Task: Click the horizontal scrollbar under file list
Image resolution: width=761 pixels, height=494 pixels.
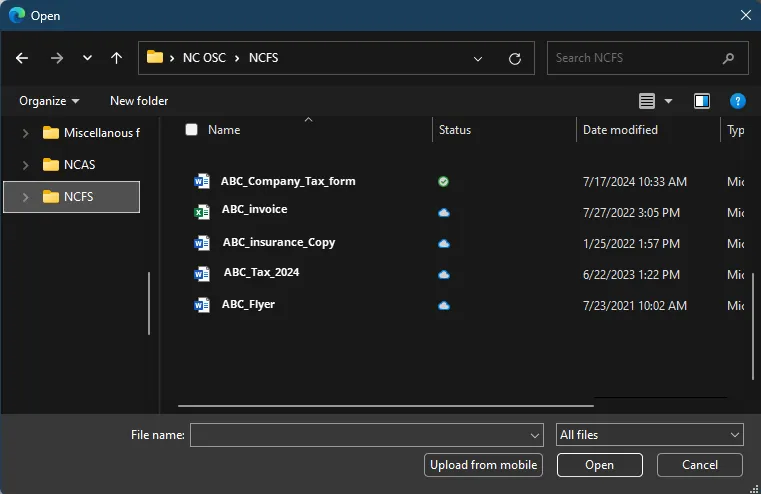Action: coord(385,406)
